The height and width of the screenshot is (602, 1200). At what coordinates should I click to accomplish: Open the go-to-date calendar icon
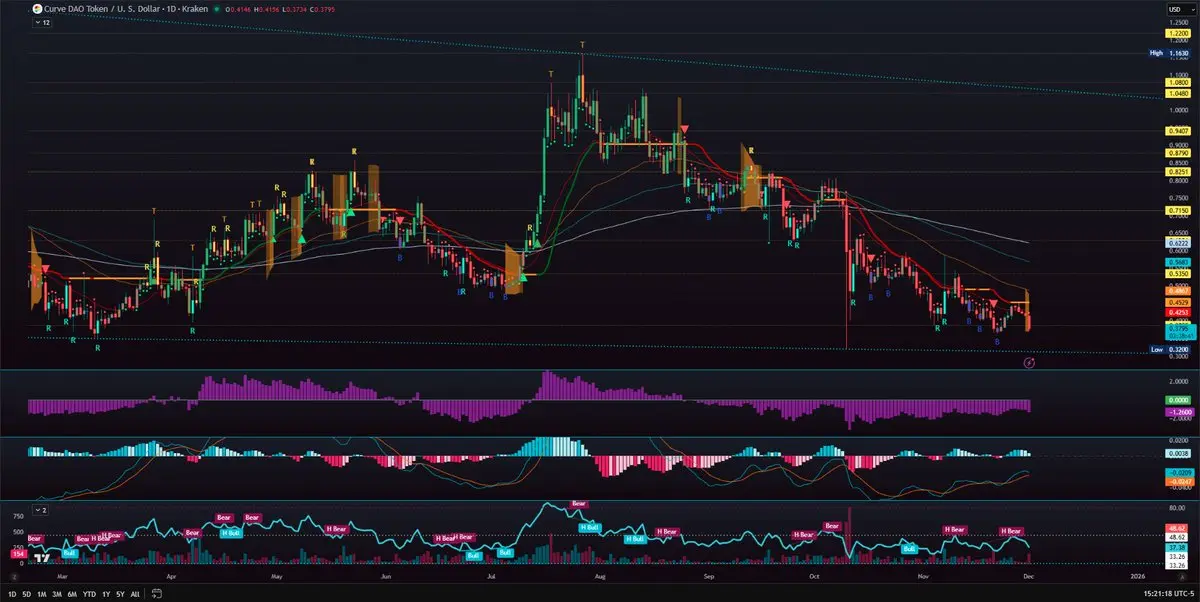pyautogui.click(x=155, y=594)
